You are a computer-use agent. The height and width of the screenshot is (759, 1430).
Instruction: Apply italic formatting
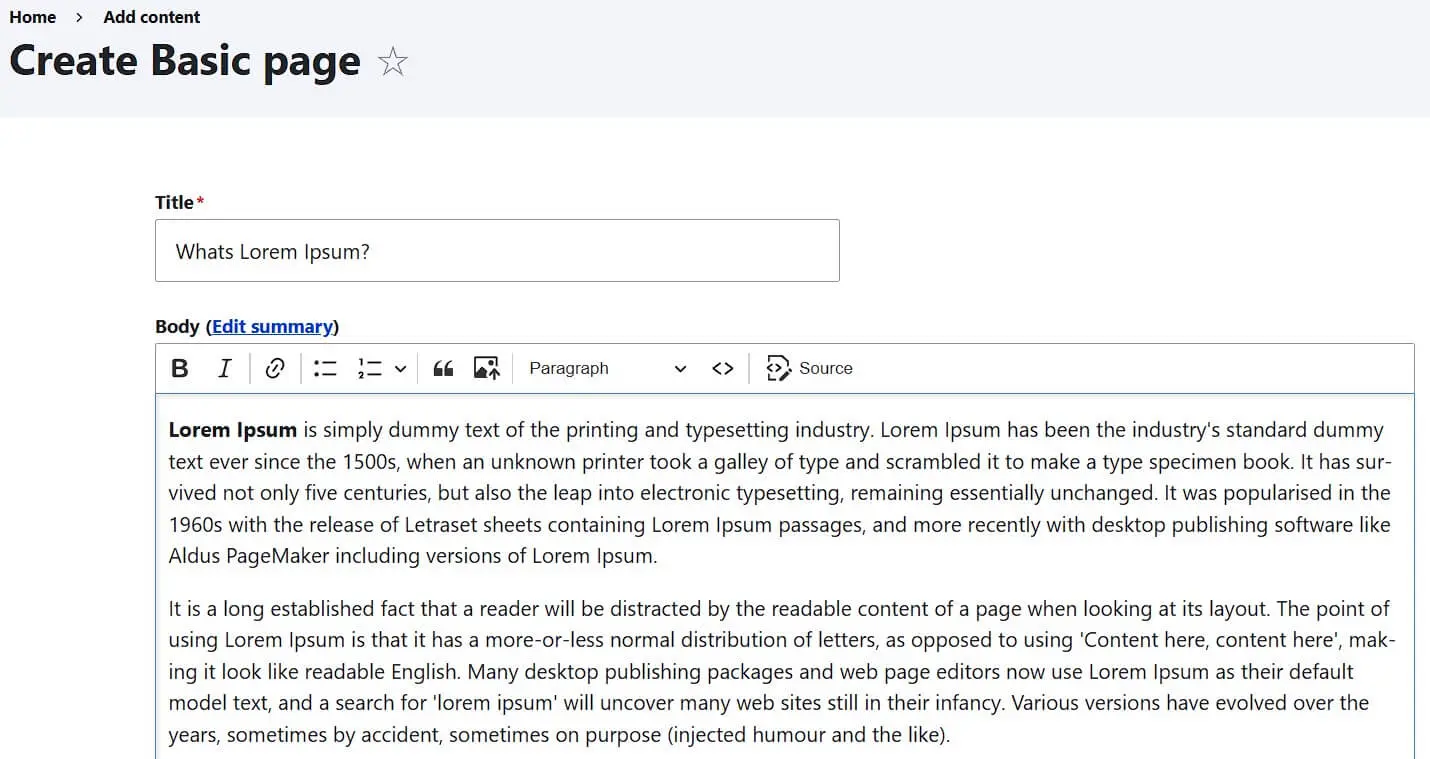tap(224, 368)
